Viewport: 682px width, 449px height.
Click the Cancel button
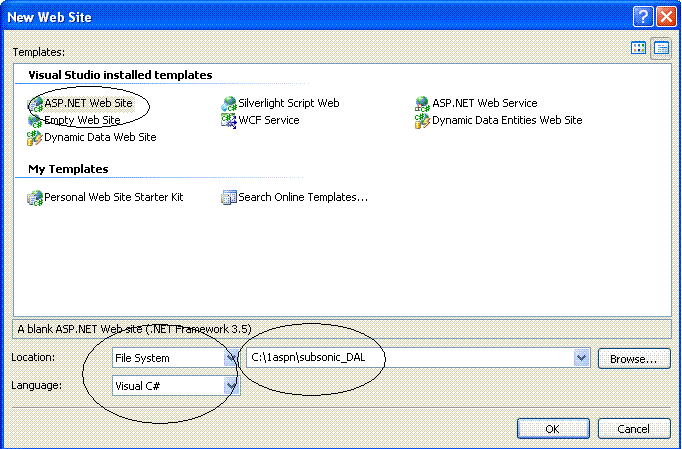coord(634,429)
